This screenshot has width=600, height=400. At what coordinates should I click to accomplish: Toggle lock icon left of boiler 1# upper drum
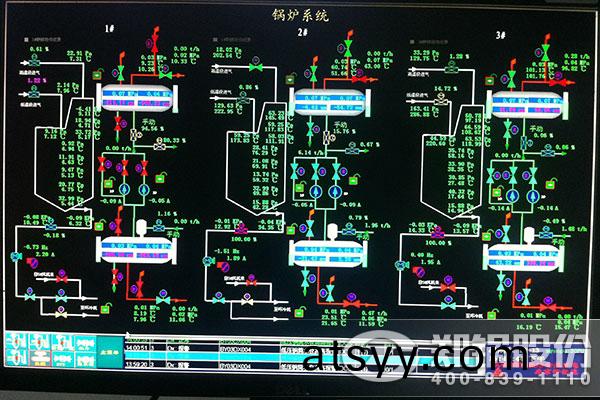[x=98, y=74]
